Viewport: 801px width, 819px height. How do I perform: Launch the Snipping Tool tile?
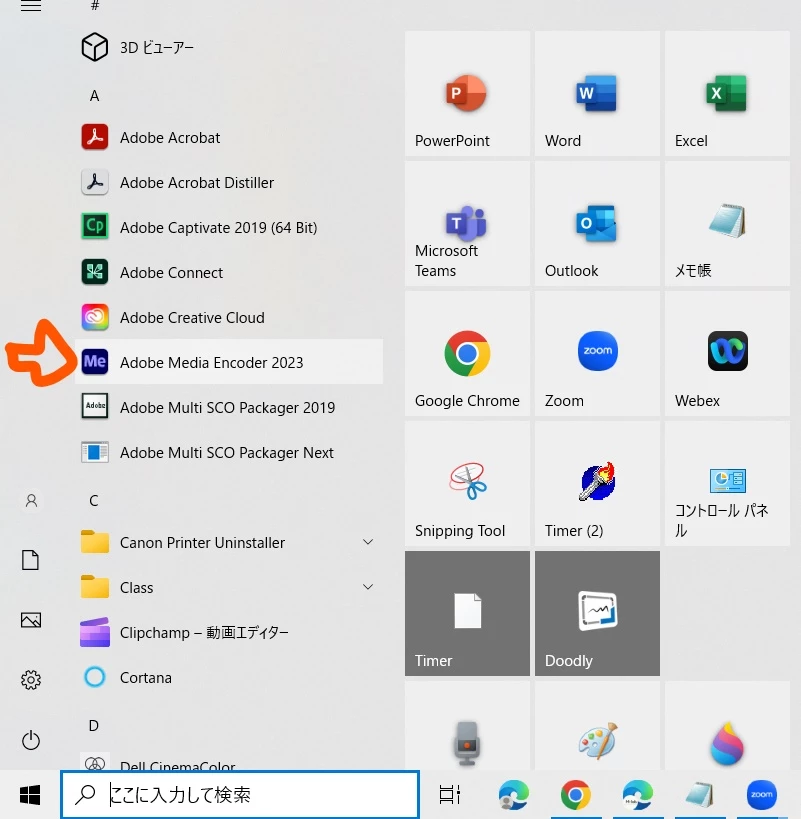coord(467,484)
